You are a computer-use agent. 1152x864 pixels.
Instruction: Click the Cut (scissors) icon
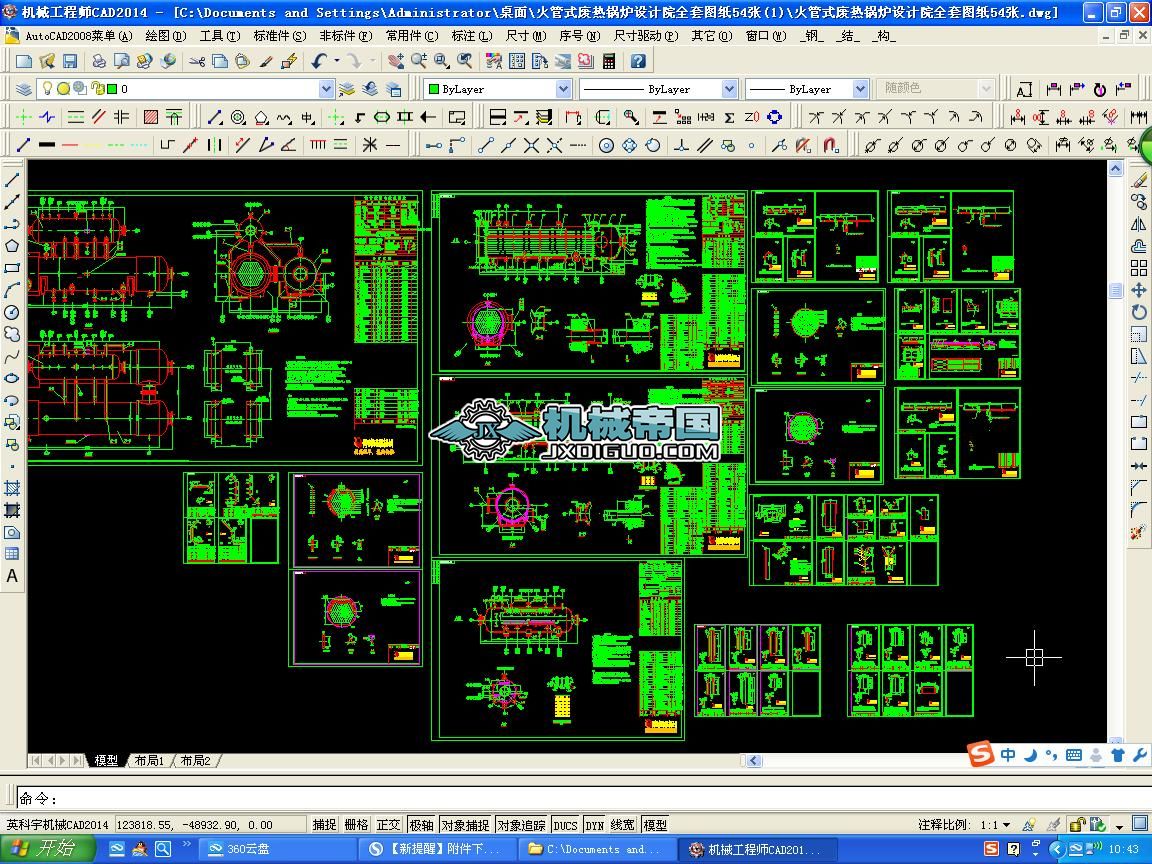point(197,62)
